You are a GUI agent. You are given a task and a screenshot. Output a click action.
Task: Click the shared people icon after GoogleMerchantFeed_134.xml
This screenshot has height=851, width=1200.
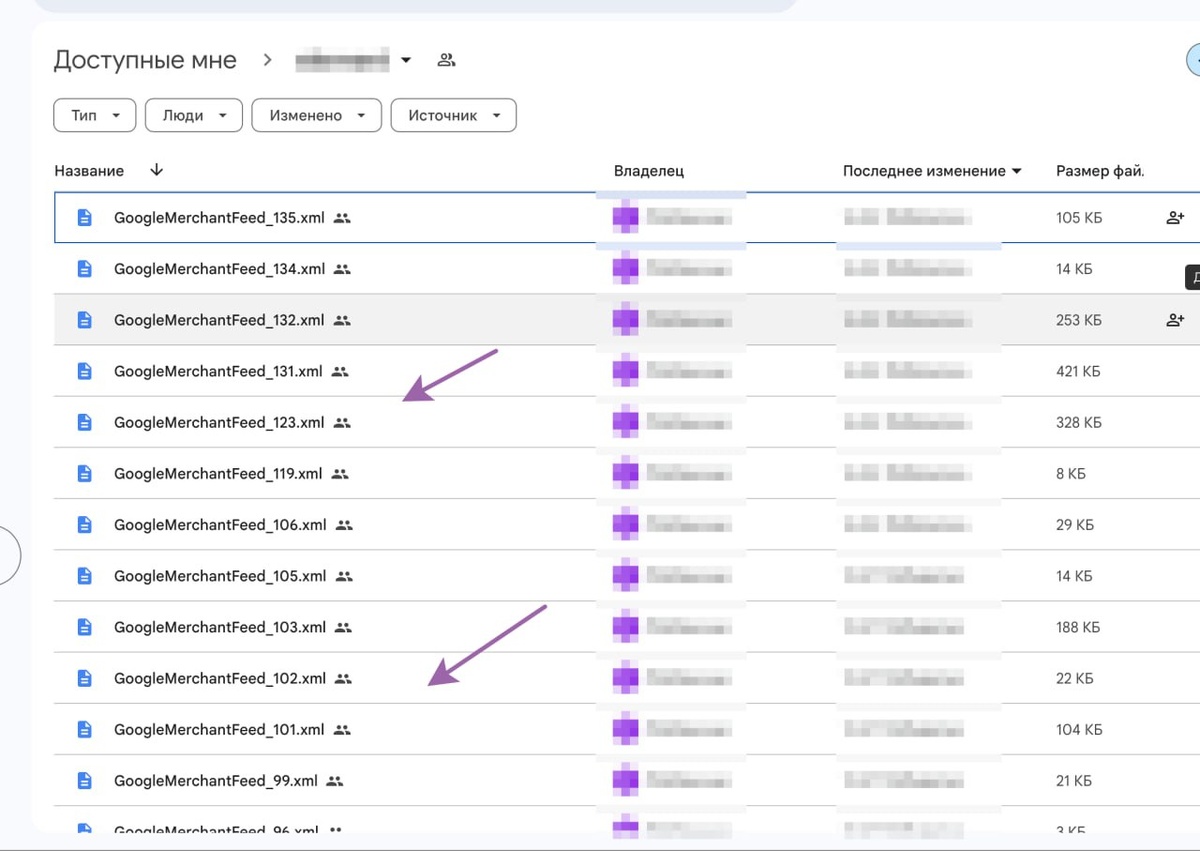pyautogui.click(x=342, y=269)
